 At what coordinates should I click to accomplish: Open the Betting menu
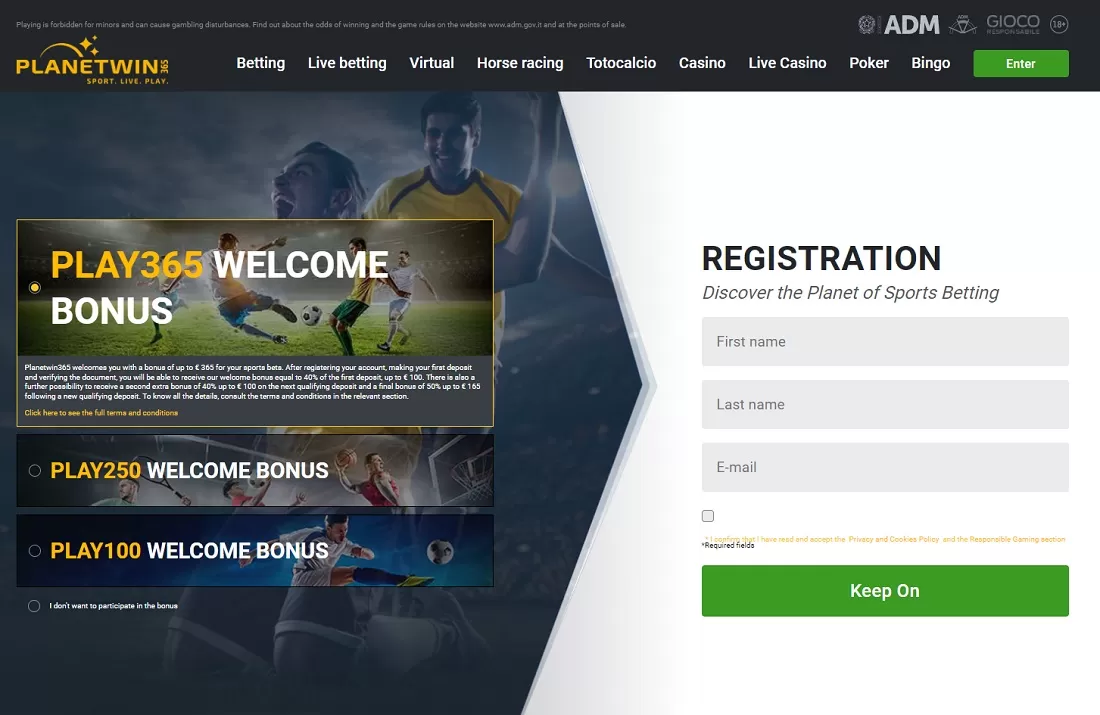click(260, 63)
